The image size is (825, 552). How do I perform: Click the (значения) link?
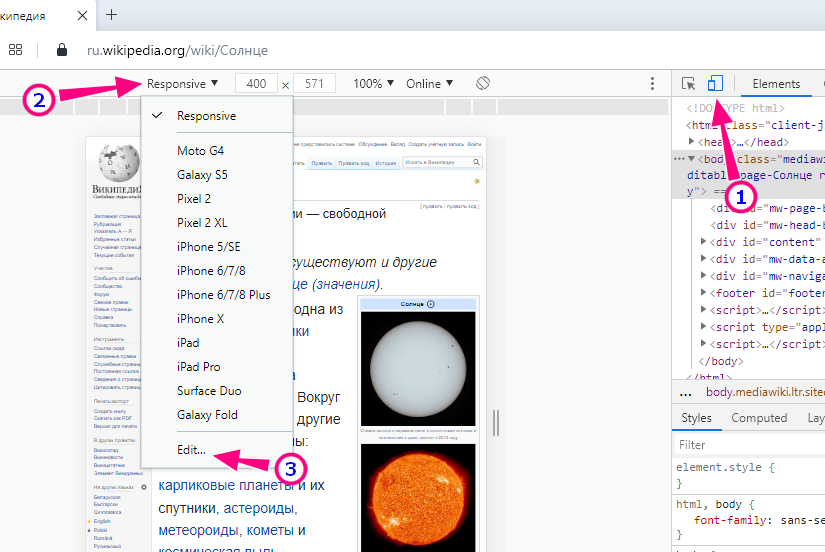click(346, 285)
